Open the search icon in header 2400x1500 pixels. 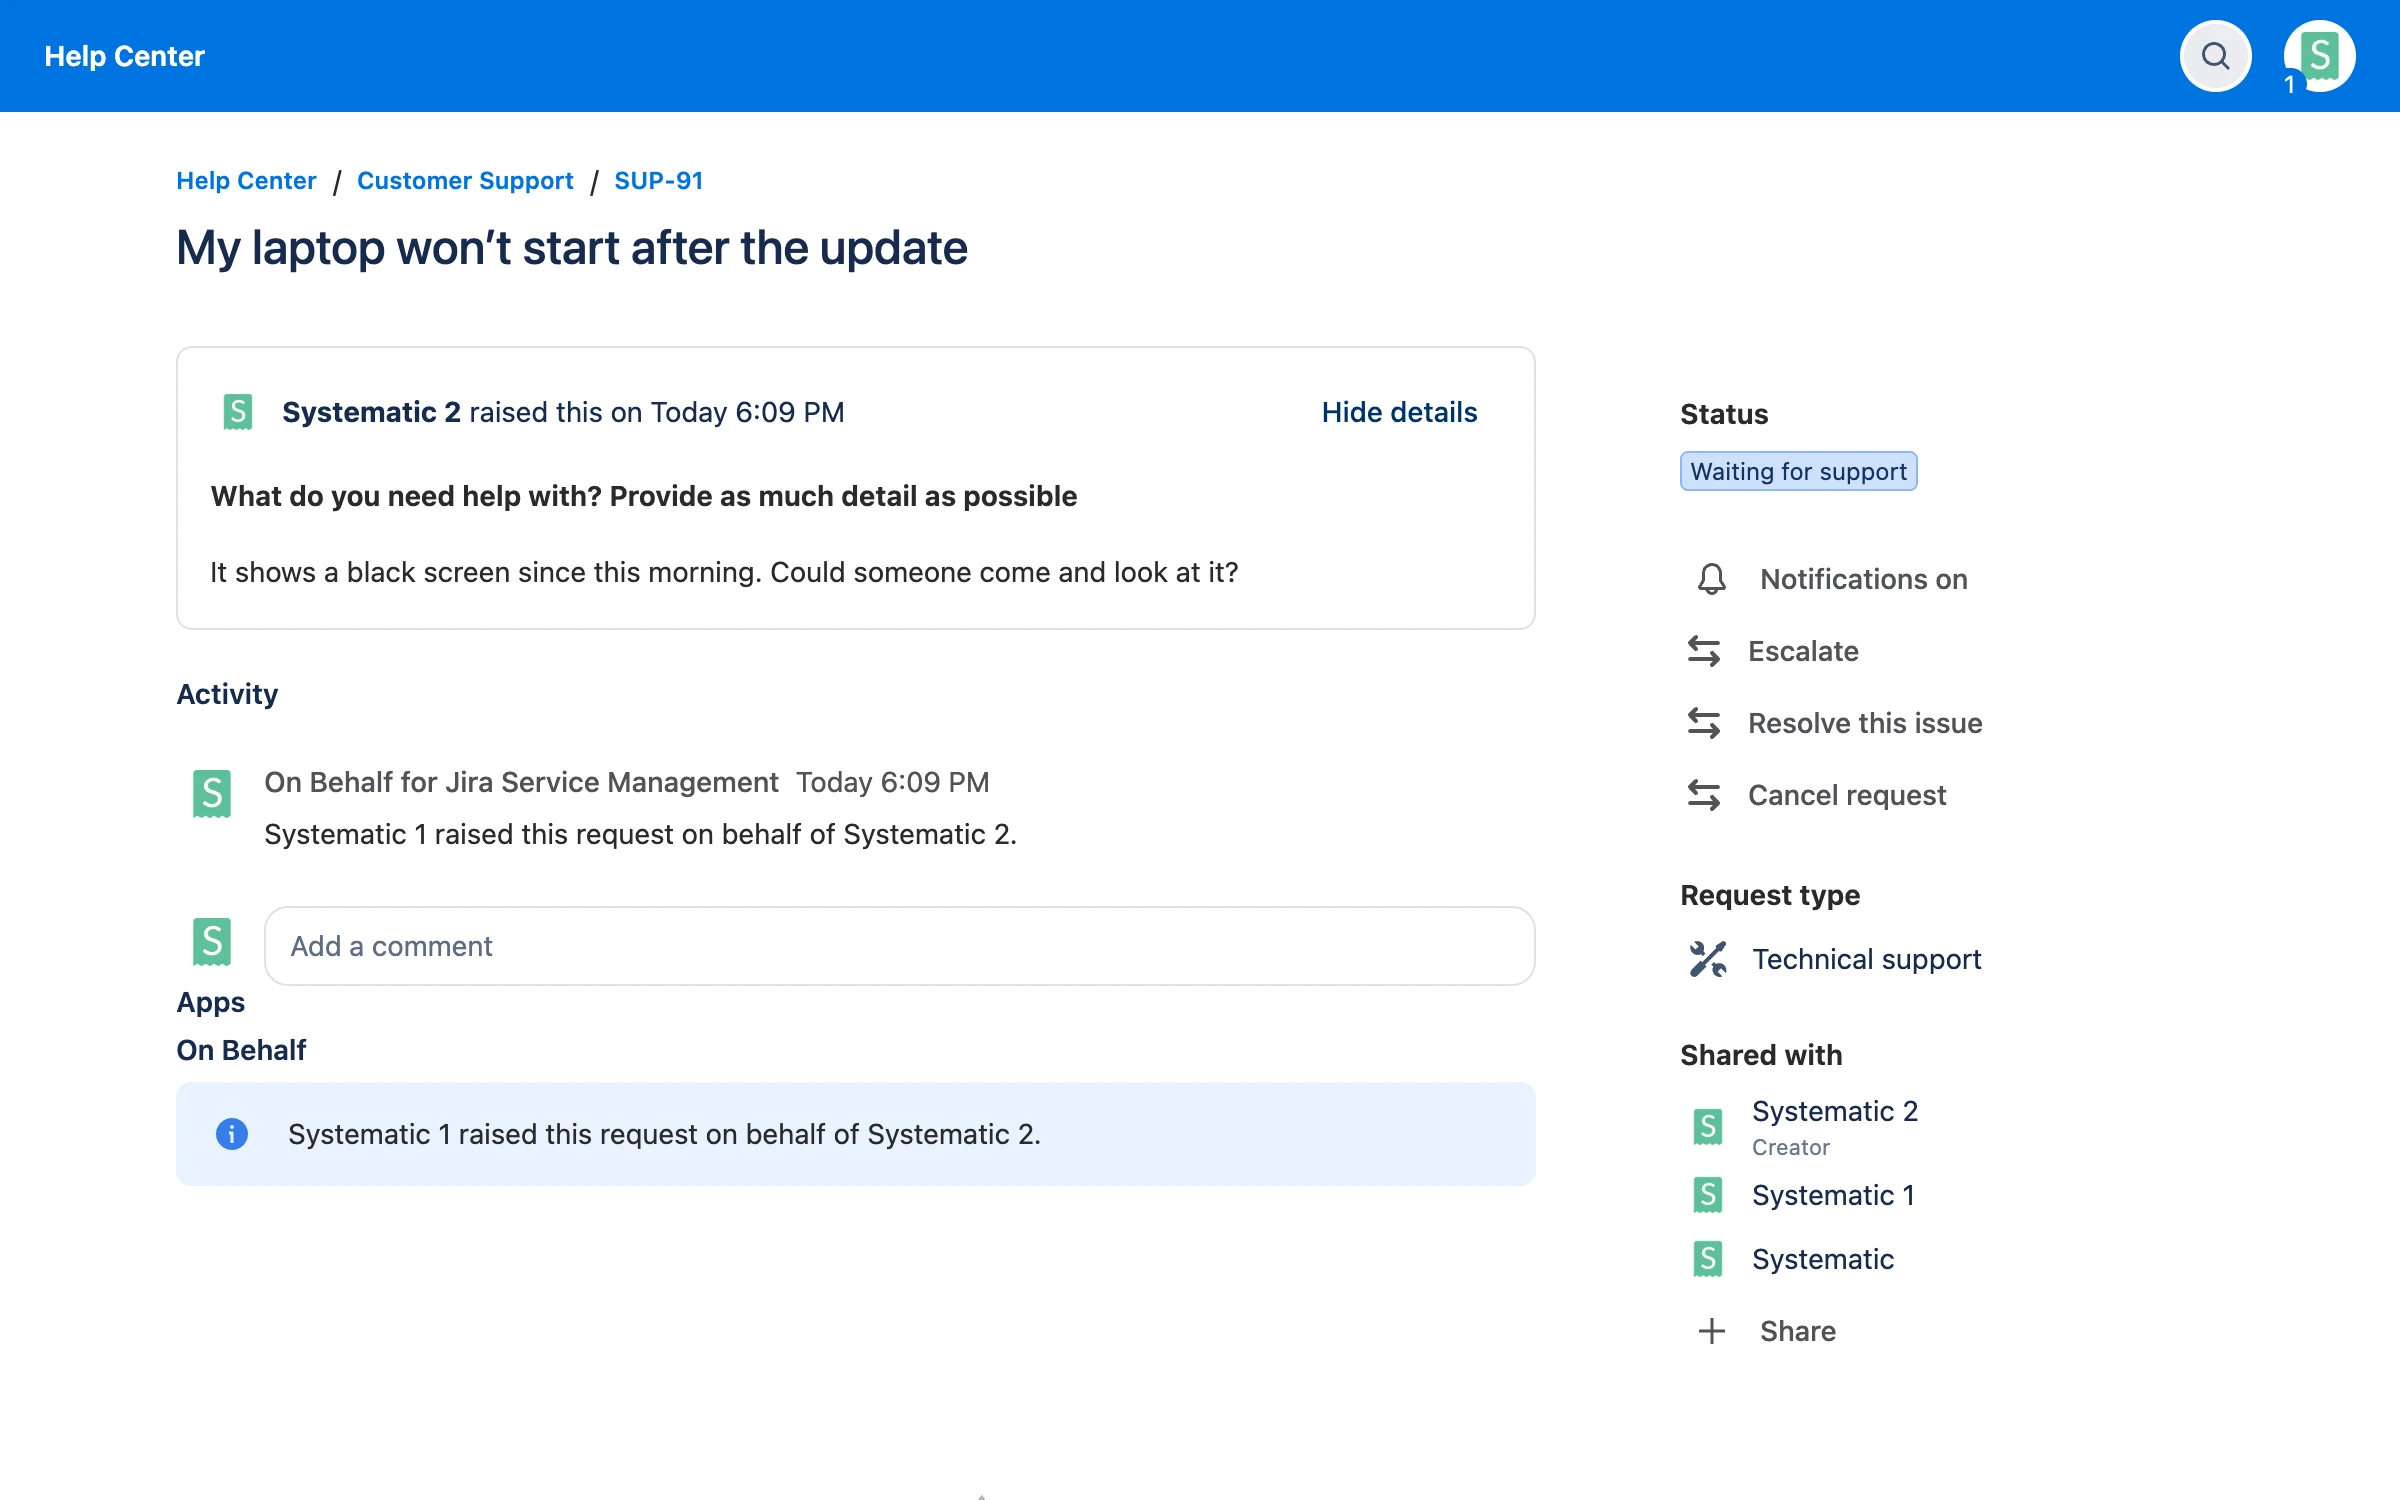[2215, 56]
